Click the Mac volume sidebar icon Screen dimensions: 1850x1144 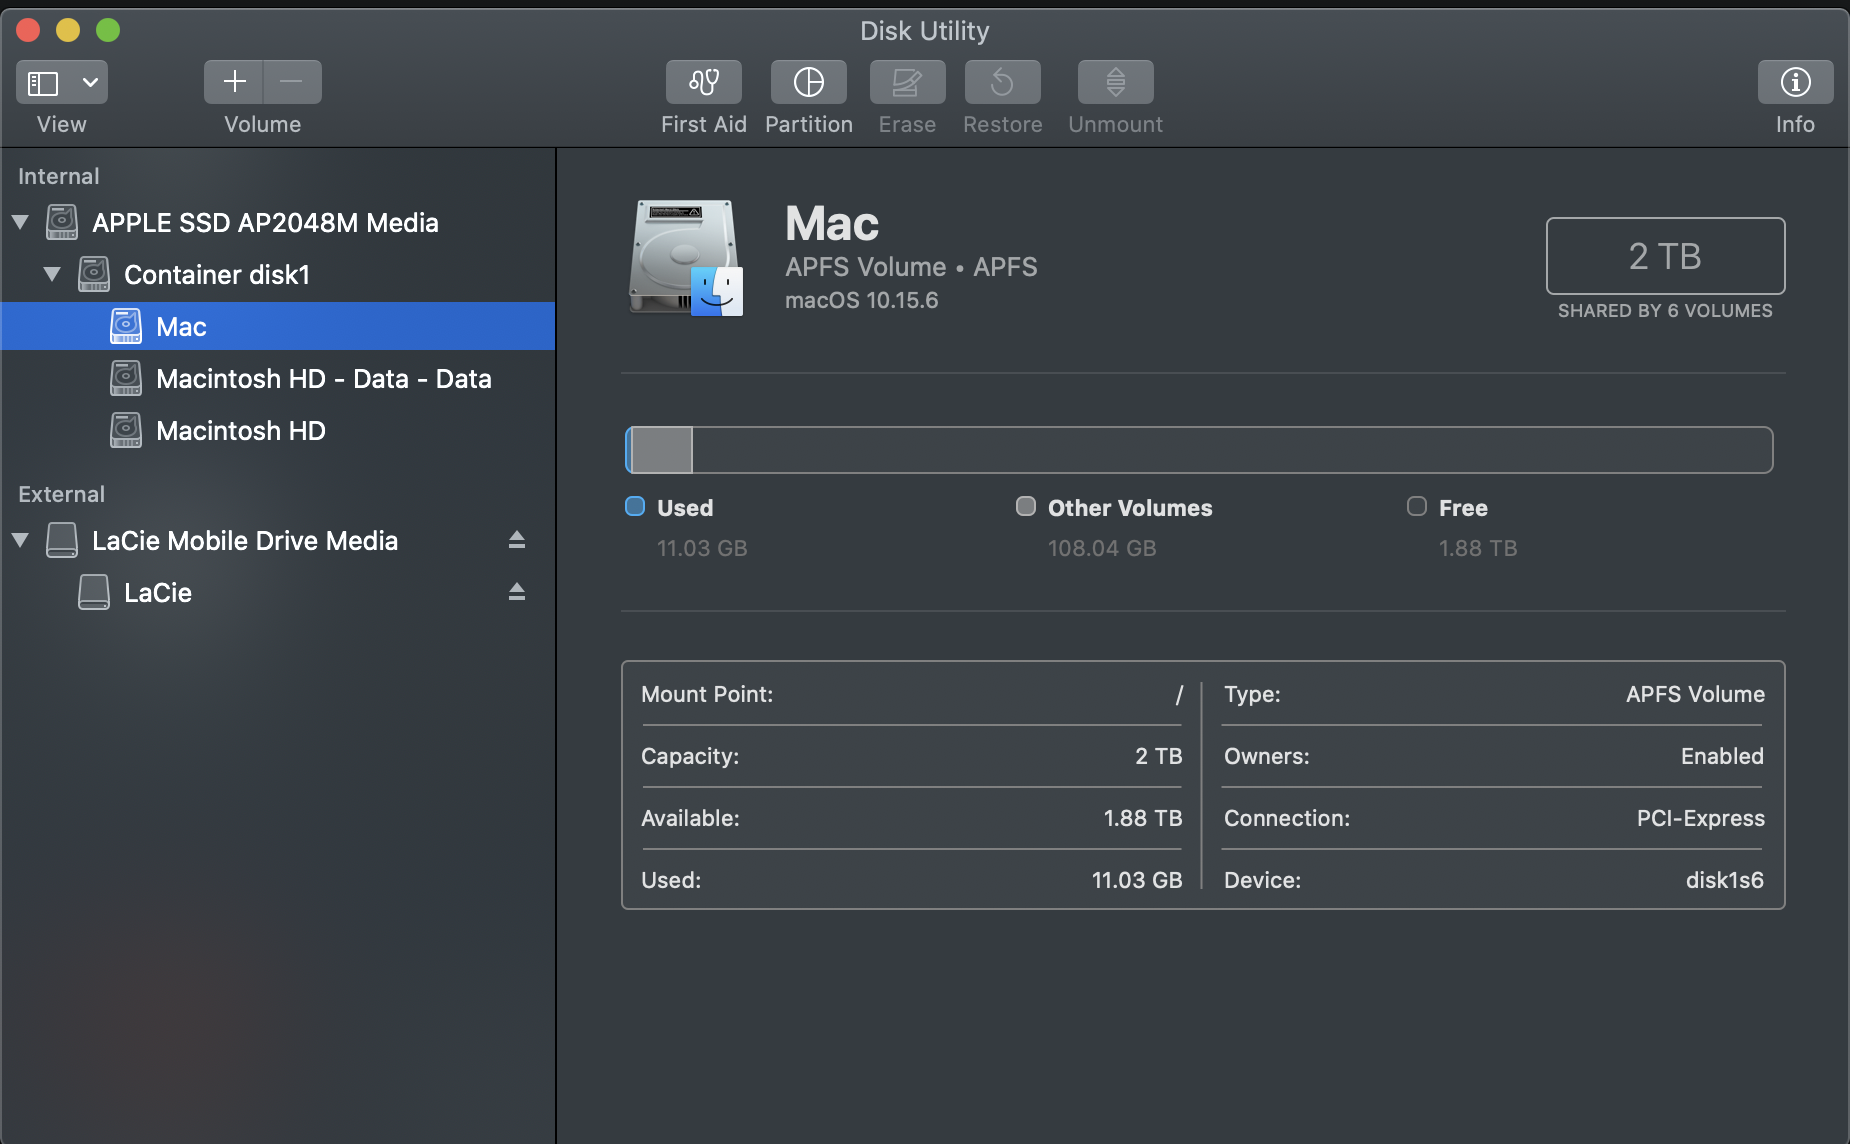[126, 326]
